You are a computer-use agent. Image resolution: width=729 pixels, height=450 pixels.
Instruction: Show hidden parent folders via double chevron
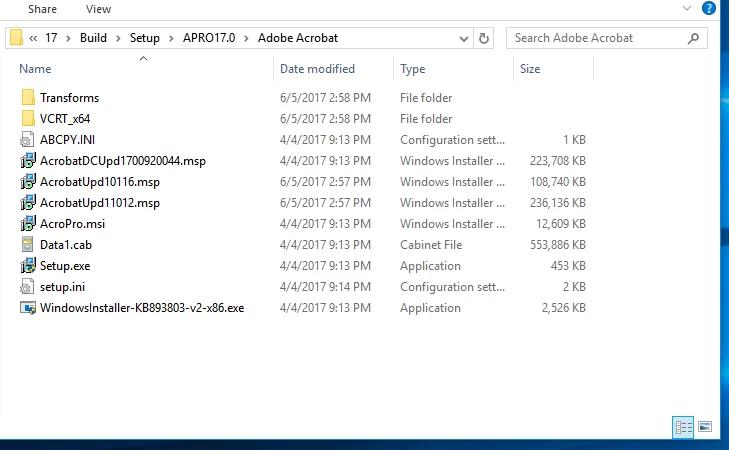pyautogui.click(x=33, y=38)
